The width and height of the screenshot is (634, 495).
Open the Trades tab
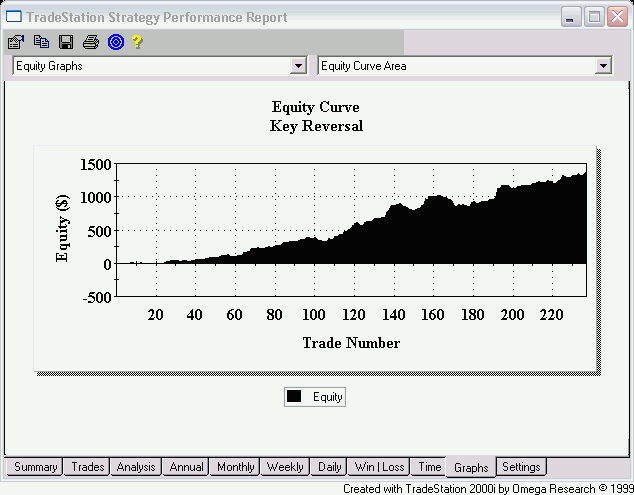tap(87, 467)
